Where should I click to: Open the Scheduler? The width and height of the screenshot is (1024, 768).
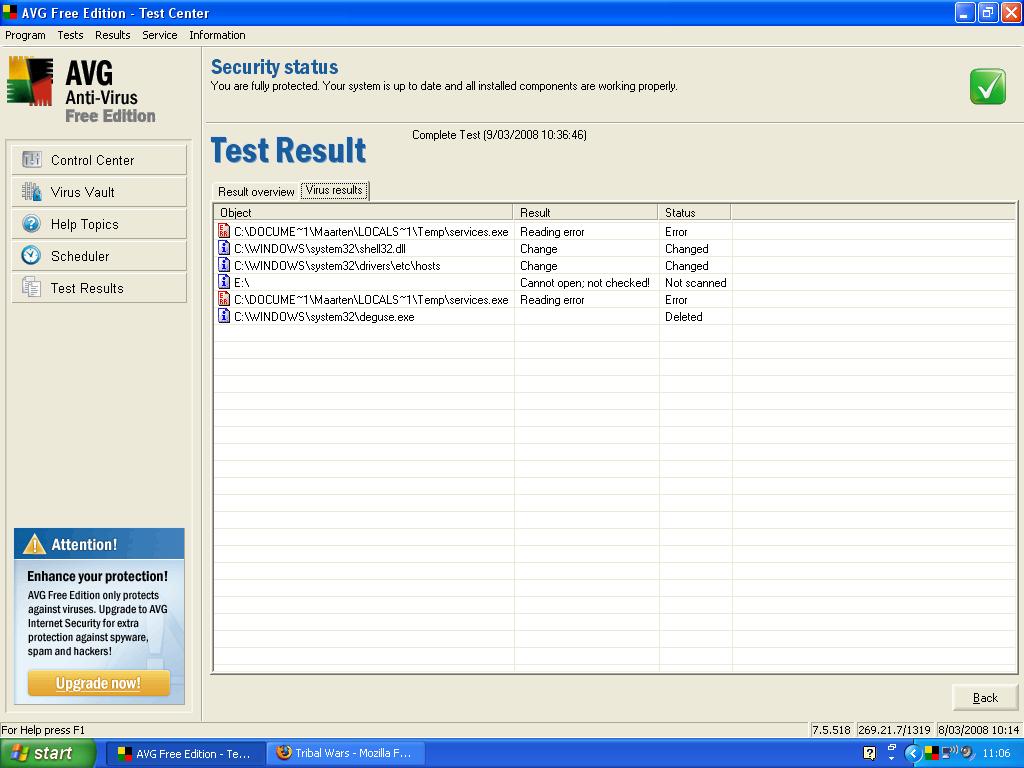point(99,256)
